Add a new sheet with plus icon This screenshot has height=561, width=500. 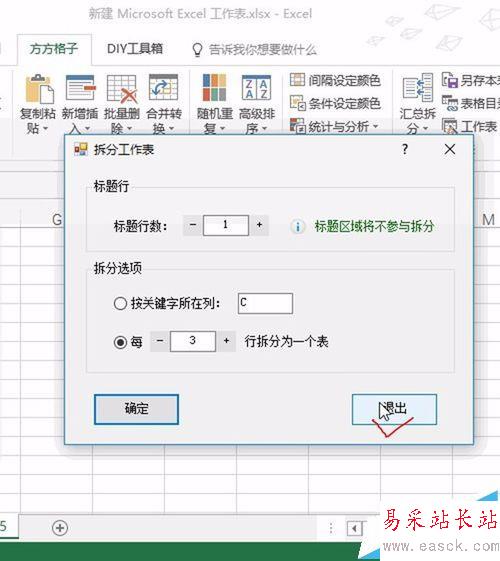[60, 527]
